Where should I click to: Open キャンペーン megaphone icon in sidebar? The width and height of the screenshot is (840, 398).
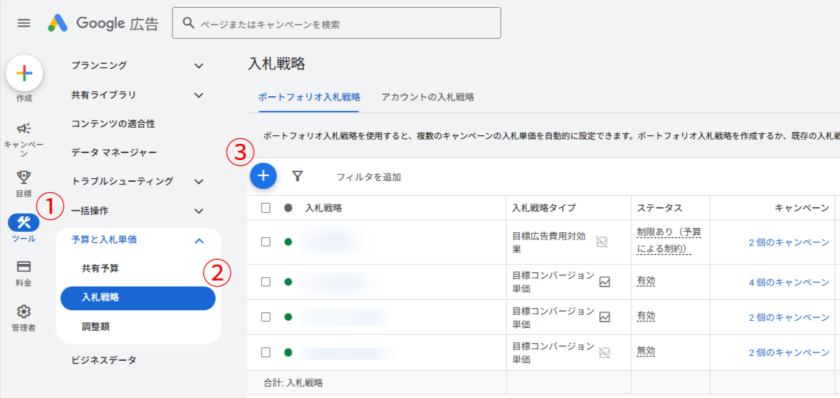pyautogui.click(x=24, y=128)
